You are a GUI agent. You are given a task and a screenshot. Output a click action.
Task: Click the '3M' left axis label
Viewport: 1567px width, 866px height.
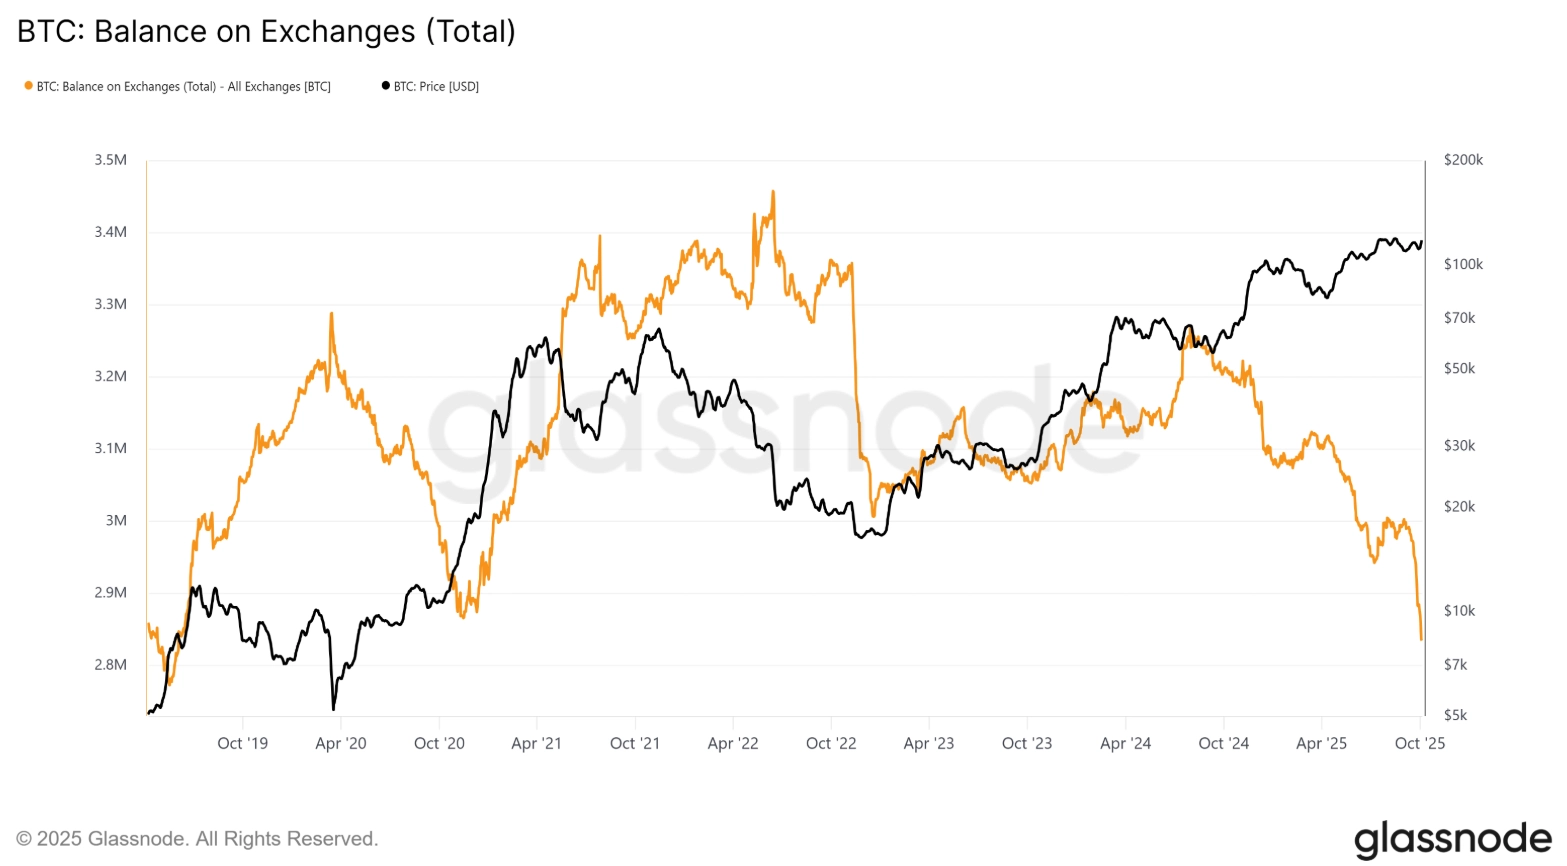116,520
